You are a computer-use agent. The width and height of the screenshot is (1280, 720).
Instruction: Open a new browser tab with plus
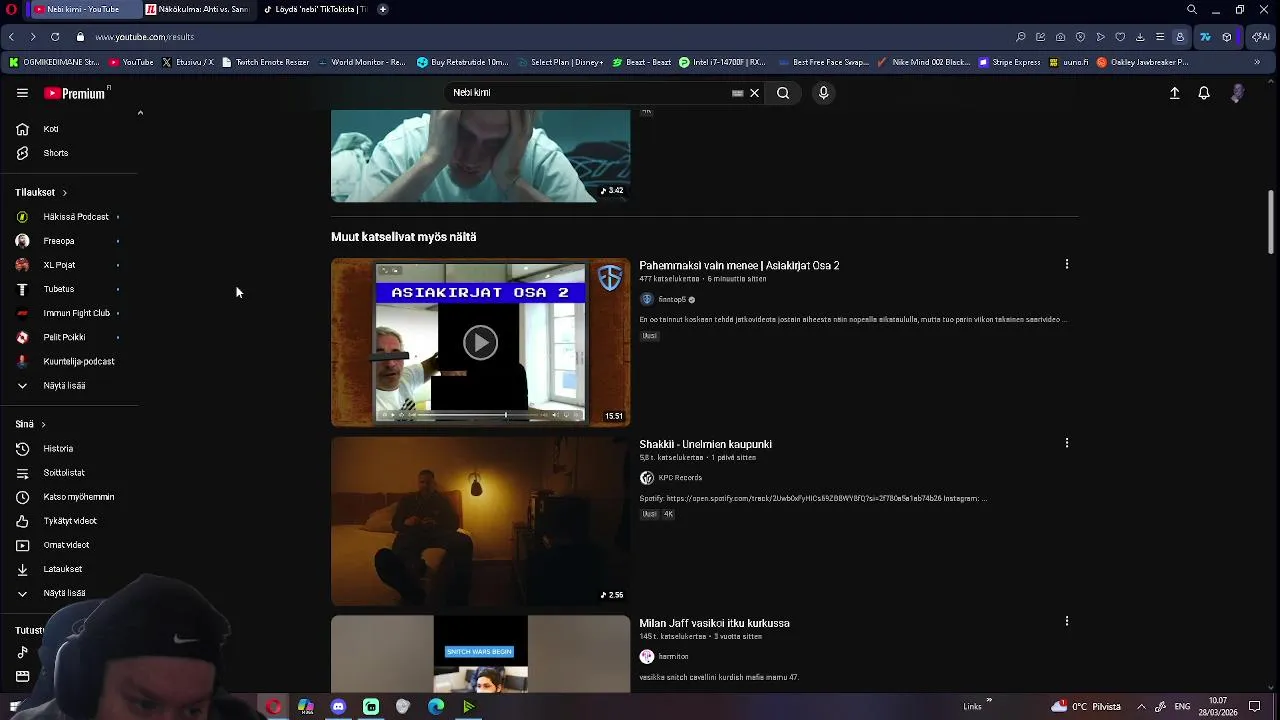(x=383, y=9)
